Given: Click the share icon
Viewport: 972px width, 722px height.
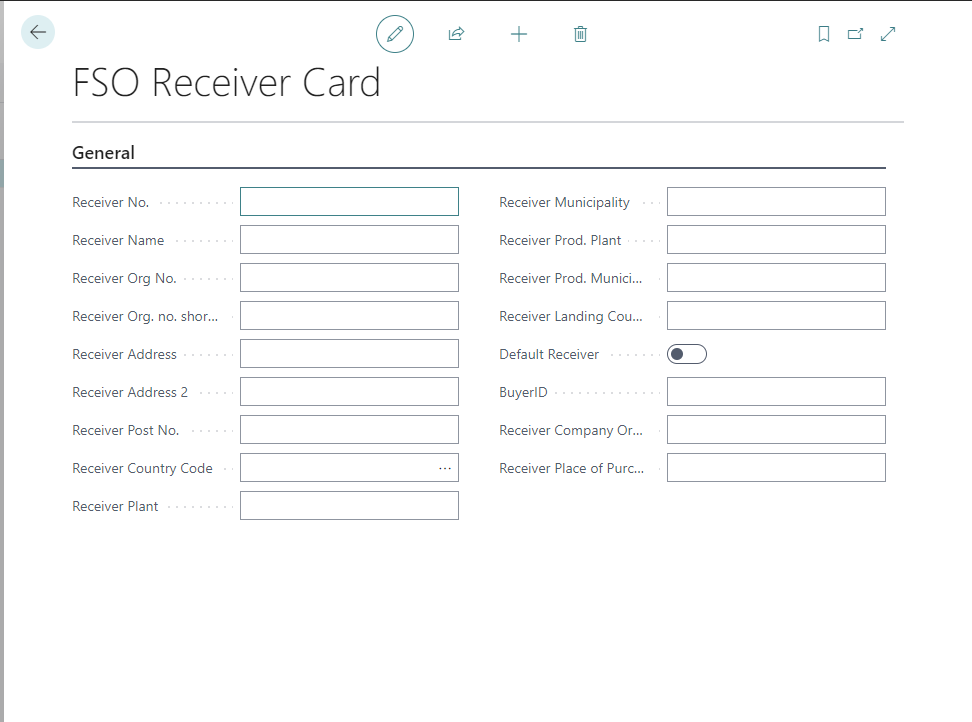Looking at the screenshot, I should (x=456, y=34).
